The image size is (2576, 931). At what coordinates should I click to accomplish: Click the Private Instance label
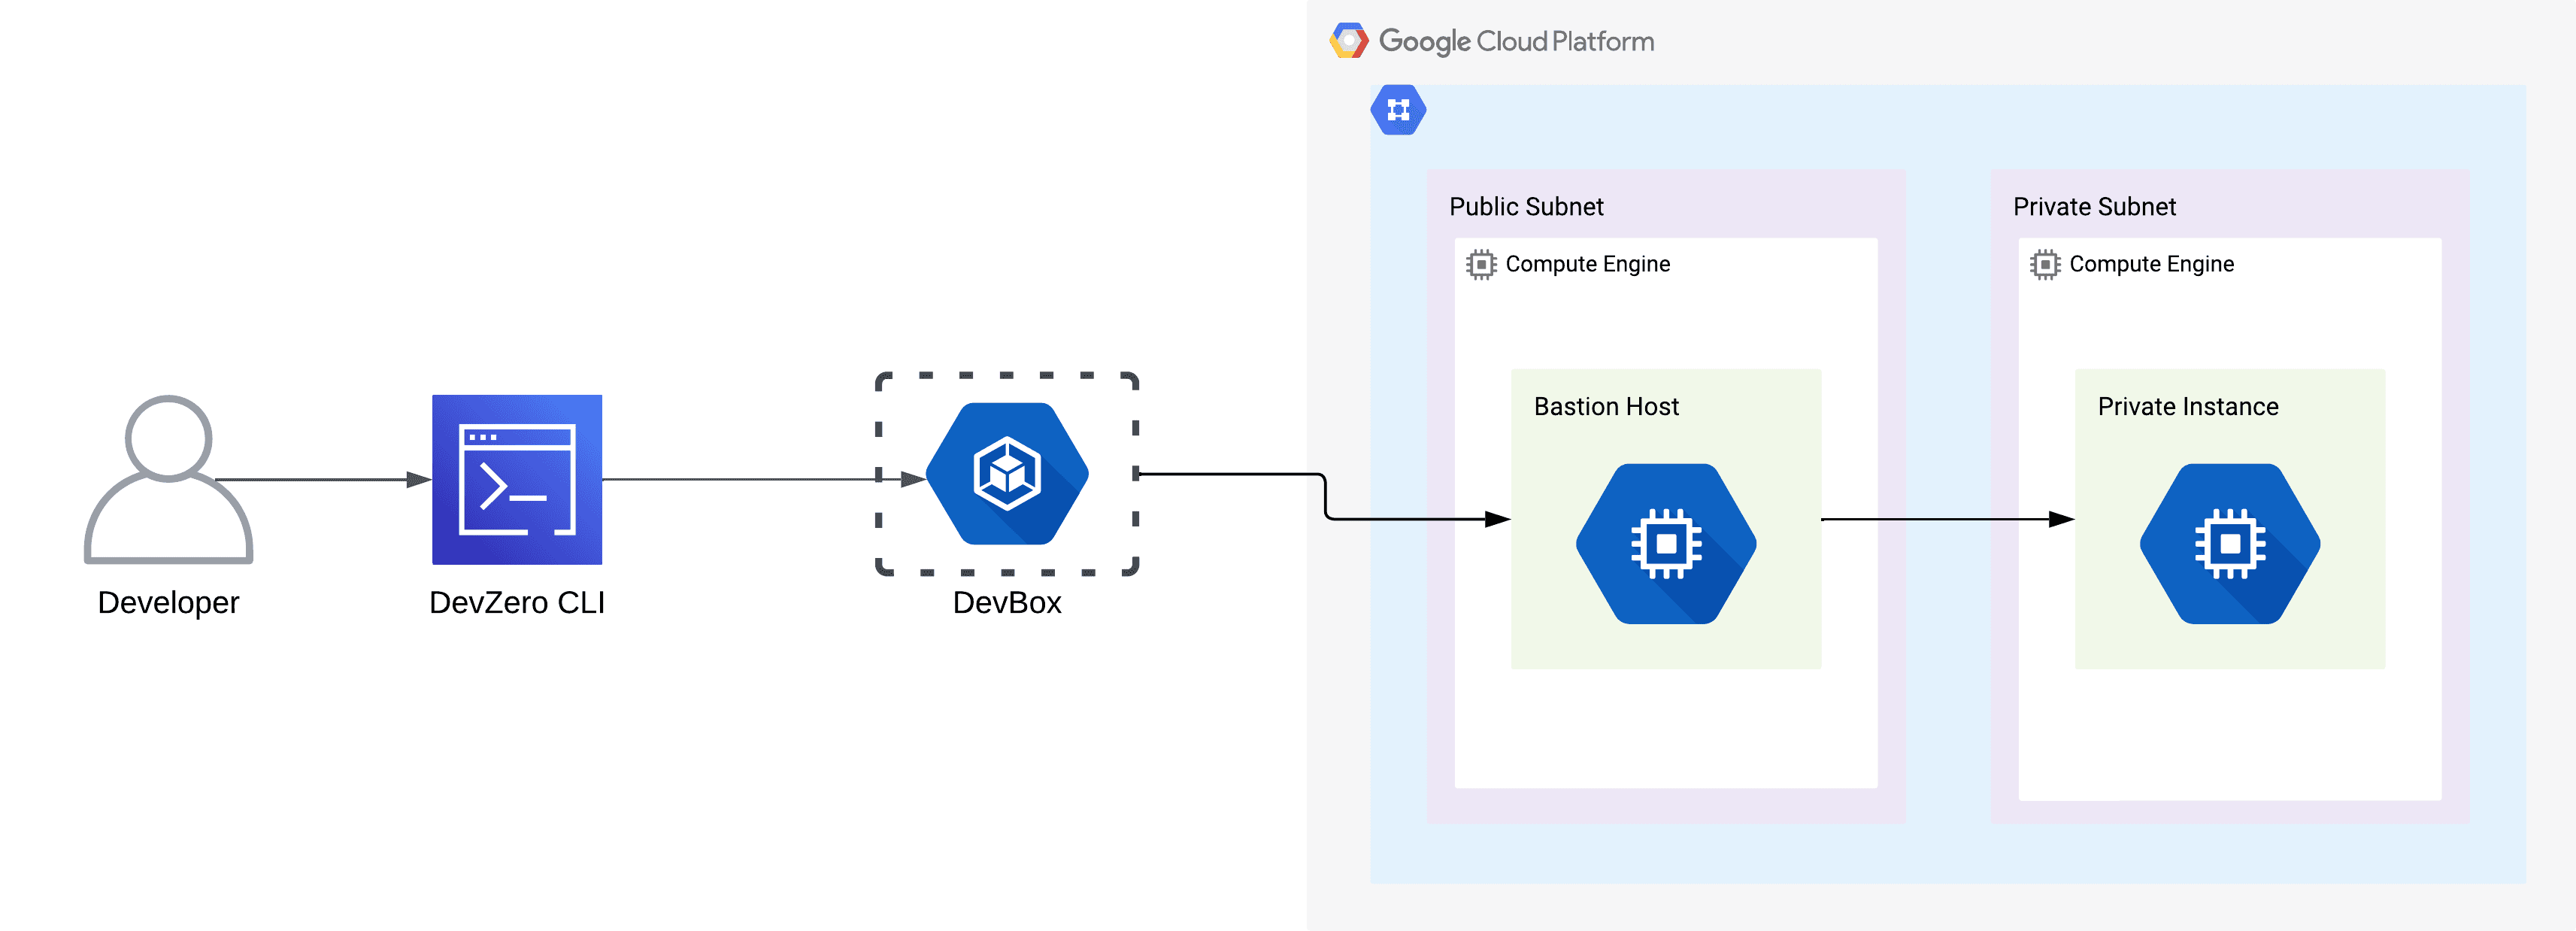pyautogui.click(x=2189, y=407)
